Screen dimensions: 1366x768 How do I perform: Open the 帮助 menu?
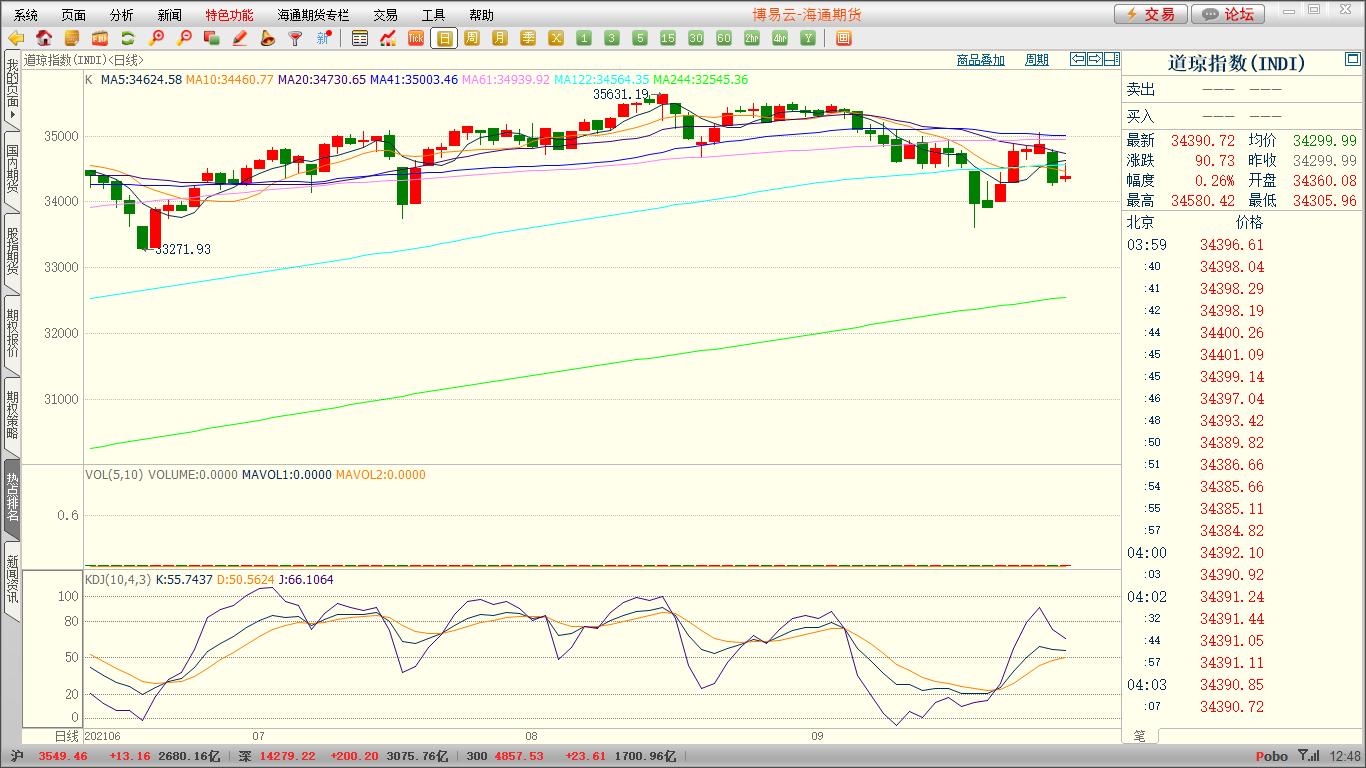[482, 15]
